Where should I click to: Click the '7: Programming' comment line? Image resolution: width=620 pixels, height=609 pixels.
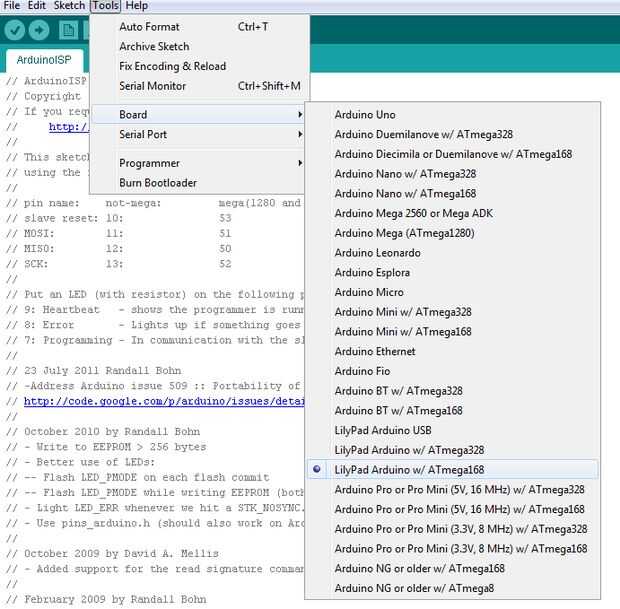tap(155, 340)
